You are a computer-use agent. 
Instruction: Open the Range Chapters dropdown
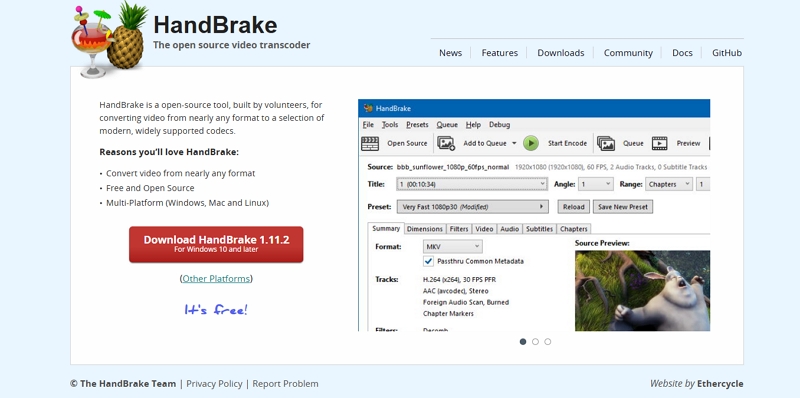(x=669, y=184)
